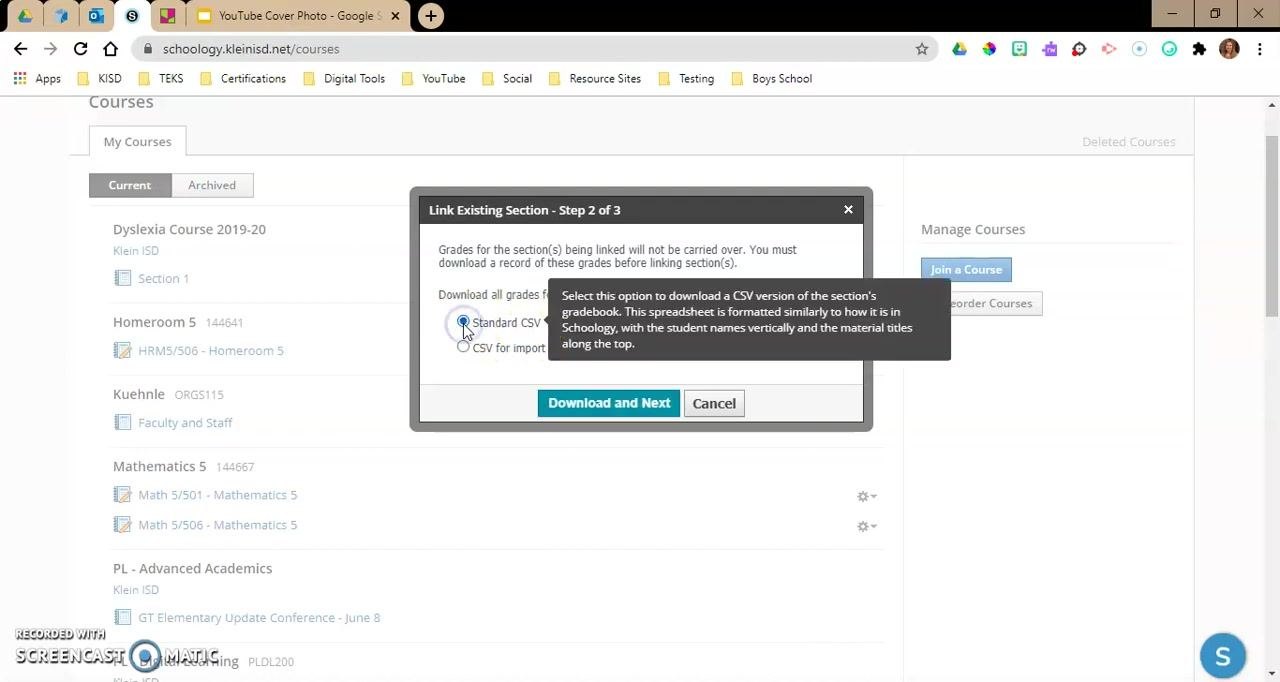Open the YouTube bookmarks folder
Viewport: 1280px width, 682px height.
[433, 78]
